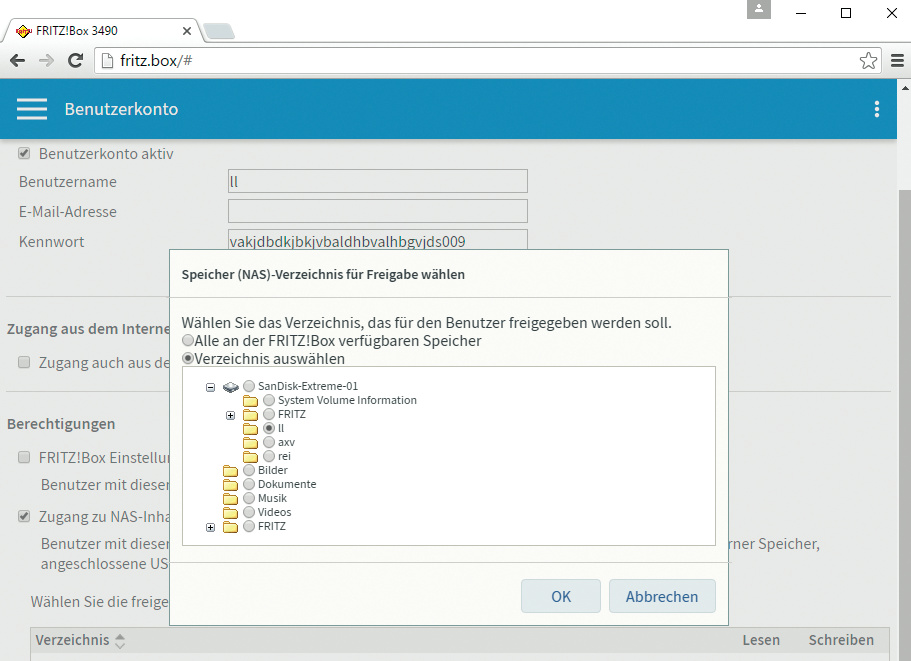
Task: Click the Musik folder icon
Action: tap(231, 498)
